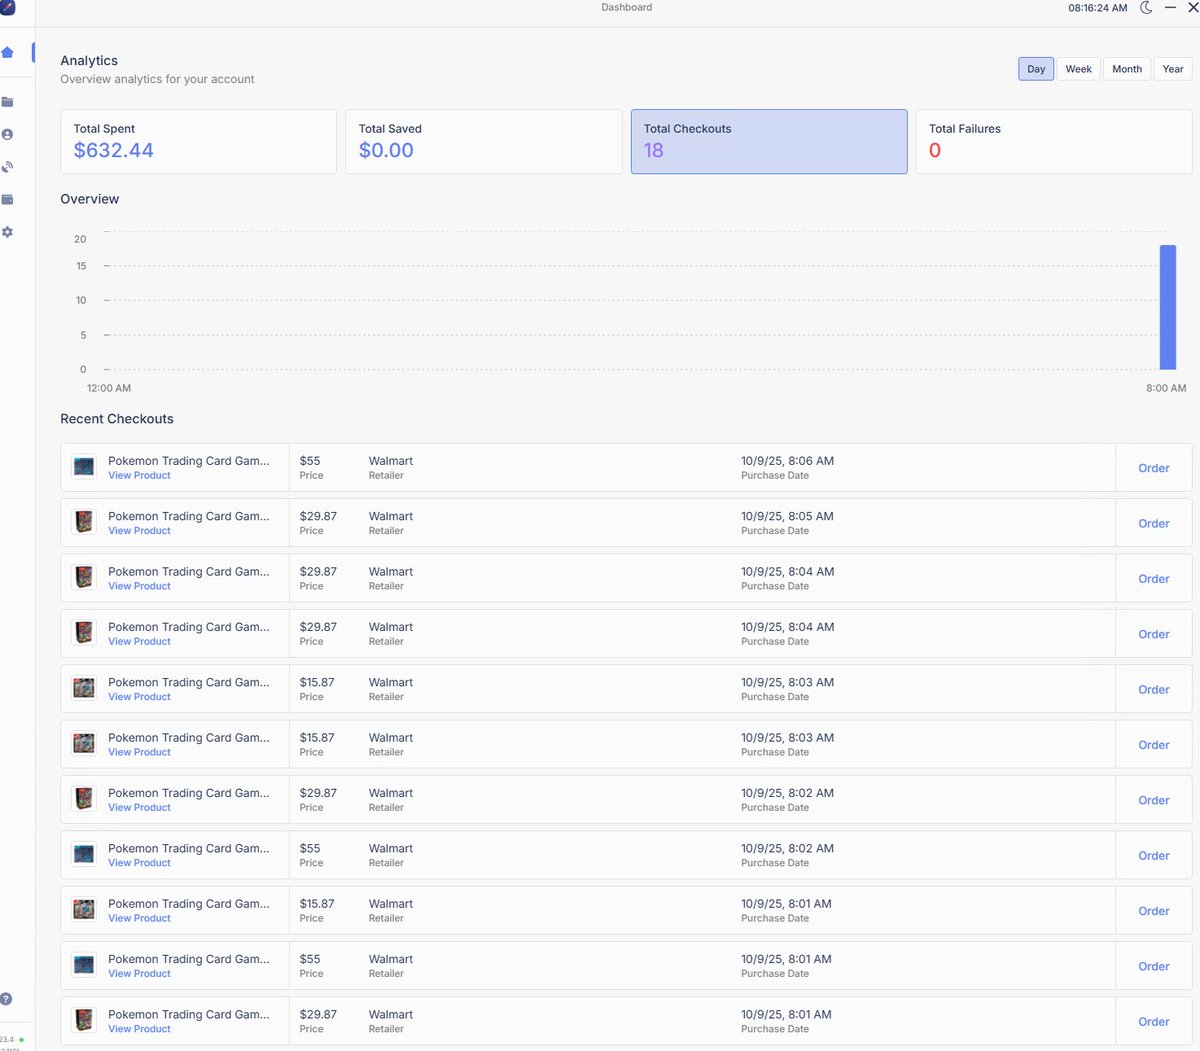The height and width of the screenshot is (1051, 1200).
Task: Open Order link for $55 8:02 AM row
Action: (1154, 856)
